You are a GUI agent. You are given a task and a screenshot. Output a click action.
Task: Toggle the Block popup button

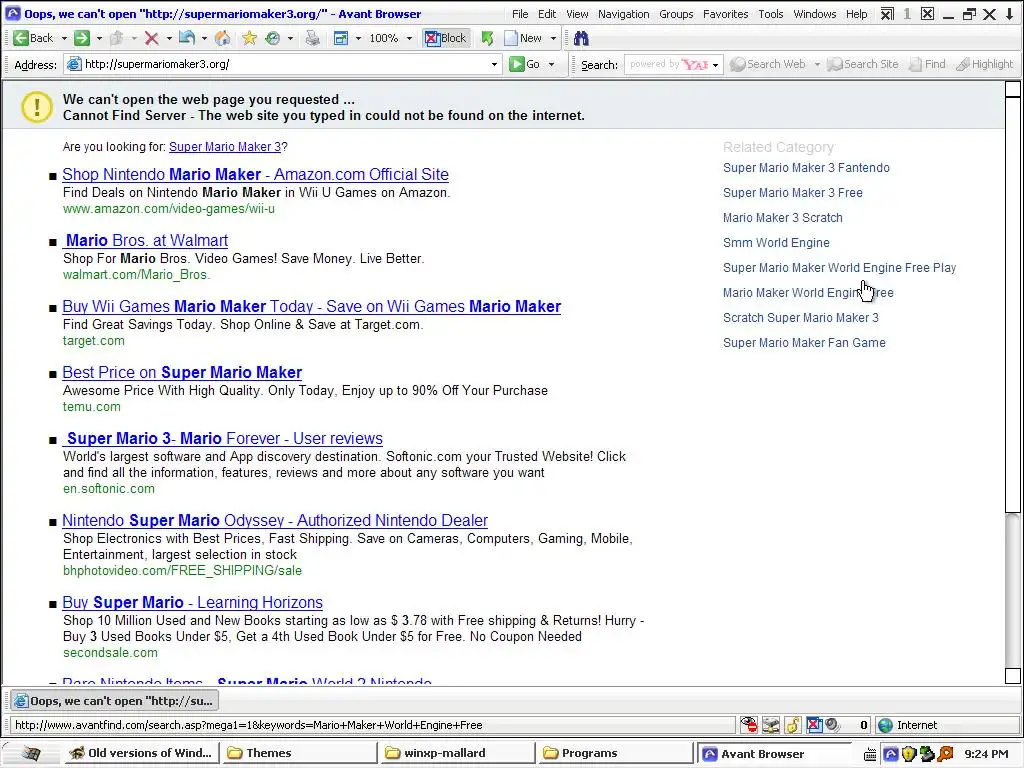pos(446,39)
